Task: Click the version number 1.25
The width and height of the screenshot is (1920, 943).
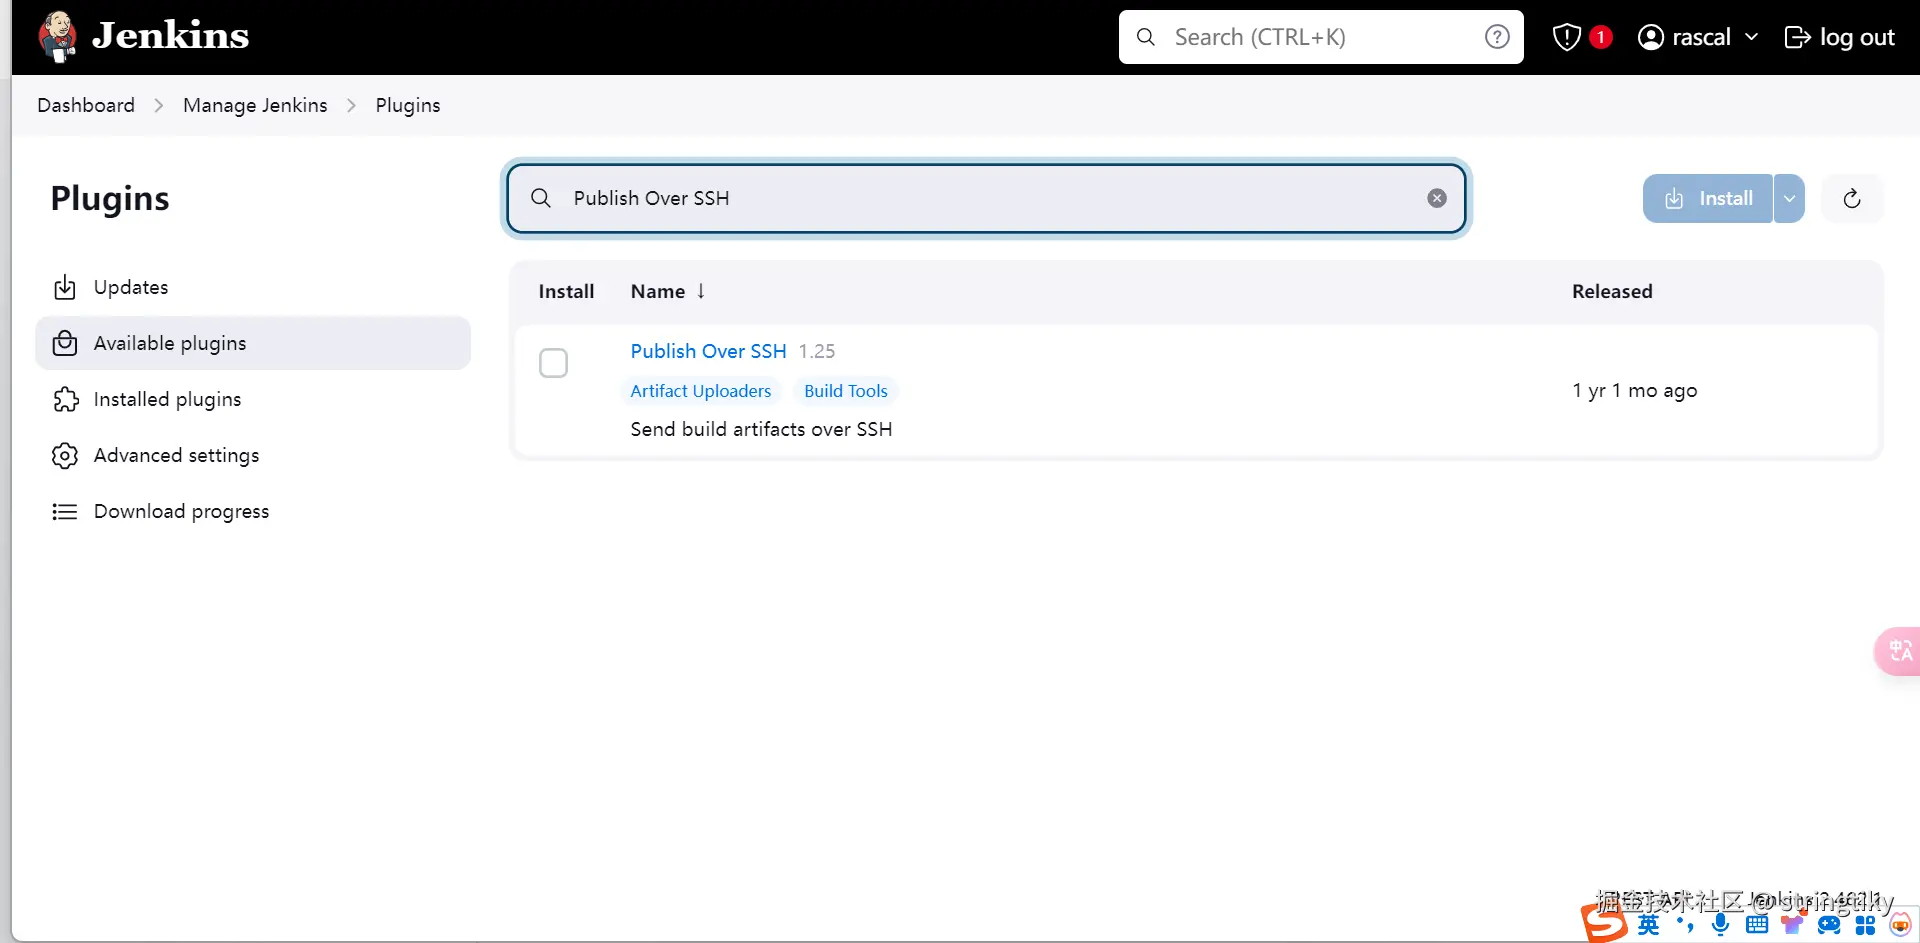Action: (x=817, y=351)
